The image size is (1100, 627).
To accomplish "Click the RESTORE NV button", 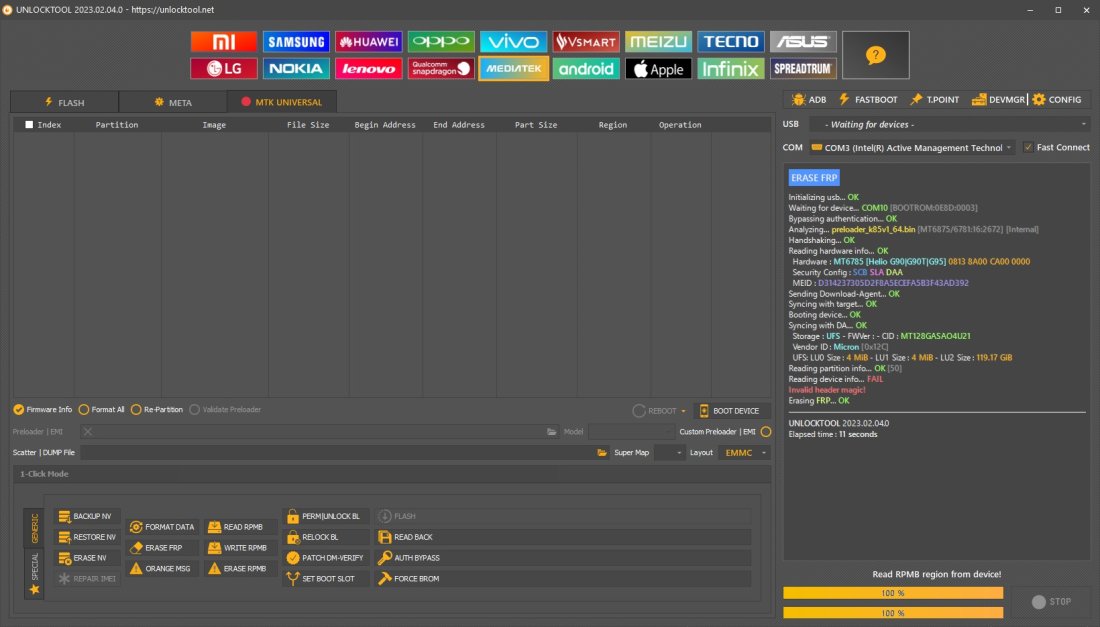I will click(87, 537).
